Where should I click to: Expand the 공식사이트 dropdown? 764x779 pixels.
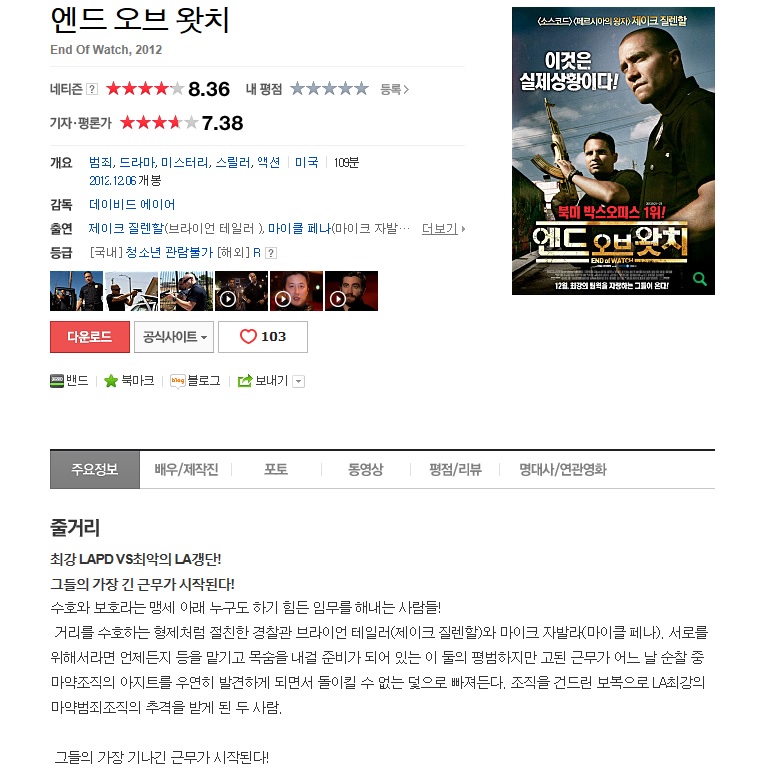pos(174,337)
